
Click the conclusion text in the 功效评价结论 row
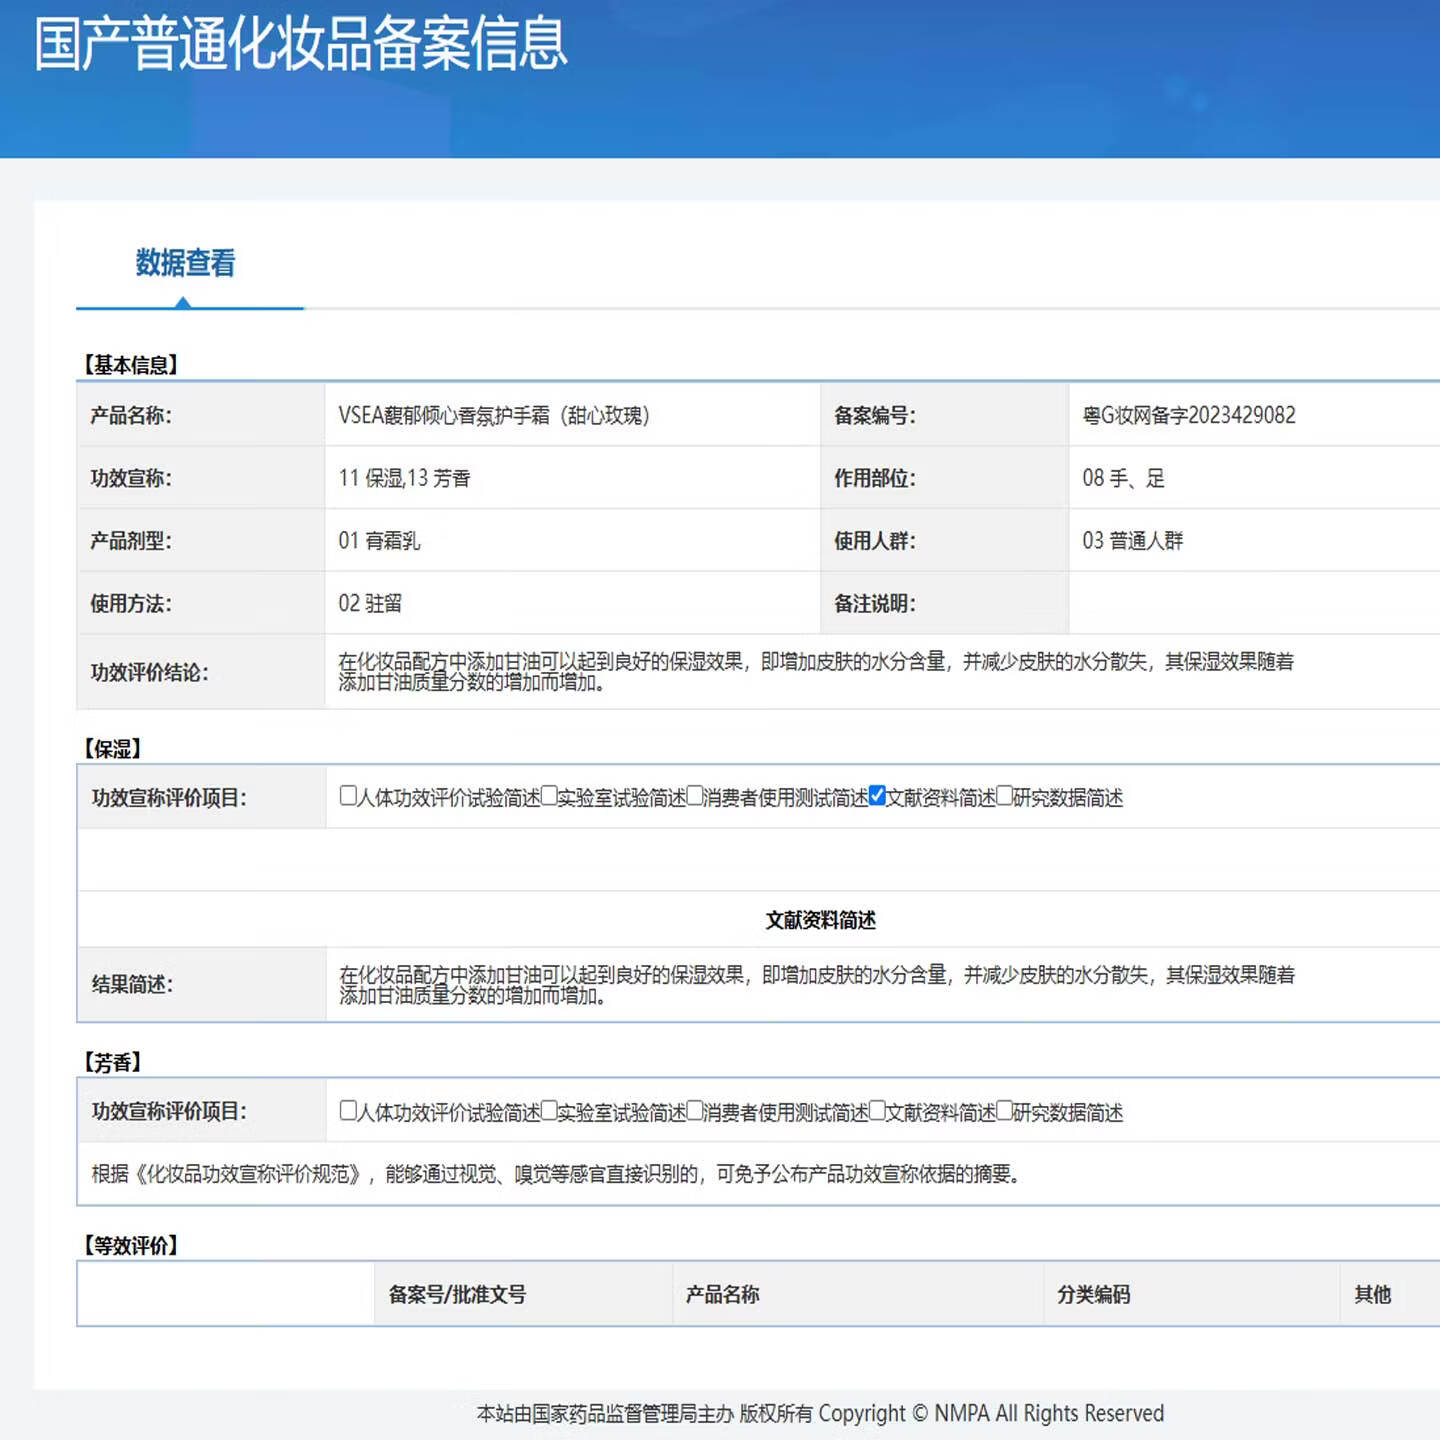point(816,672)
